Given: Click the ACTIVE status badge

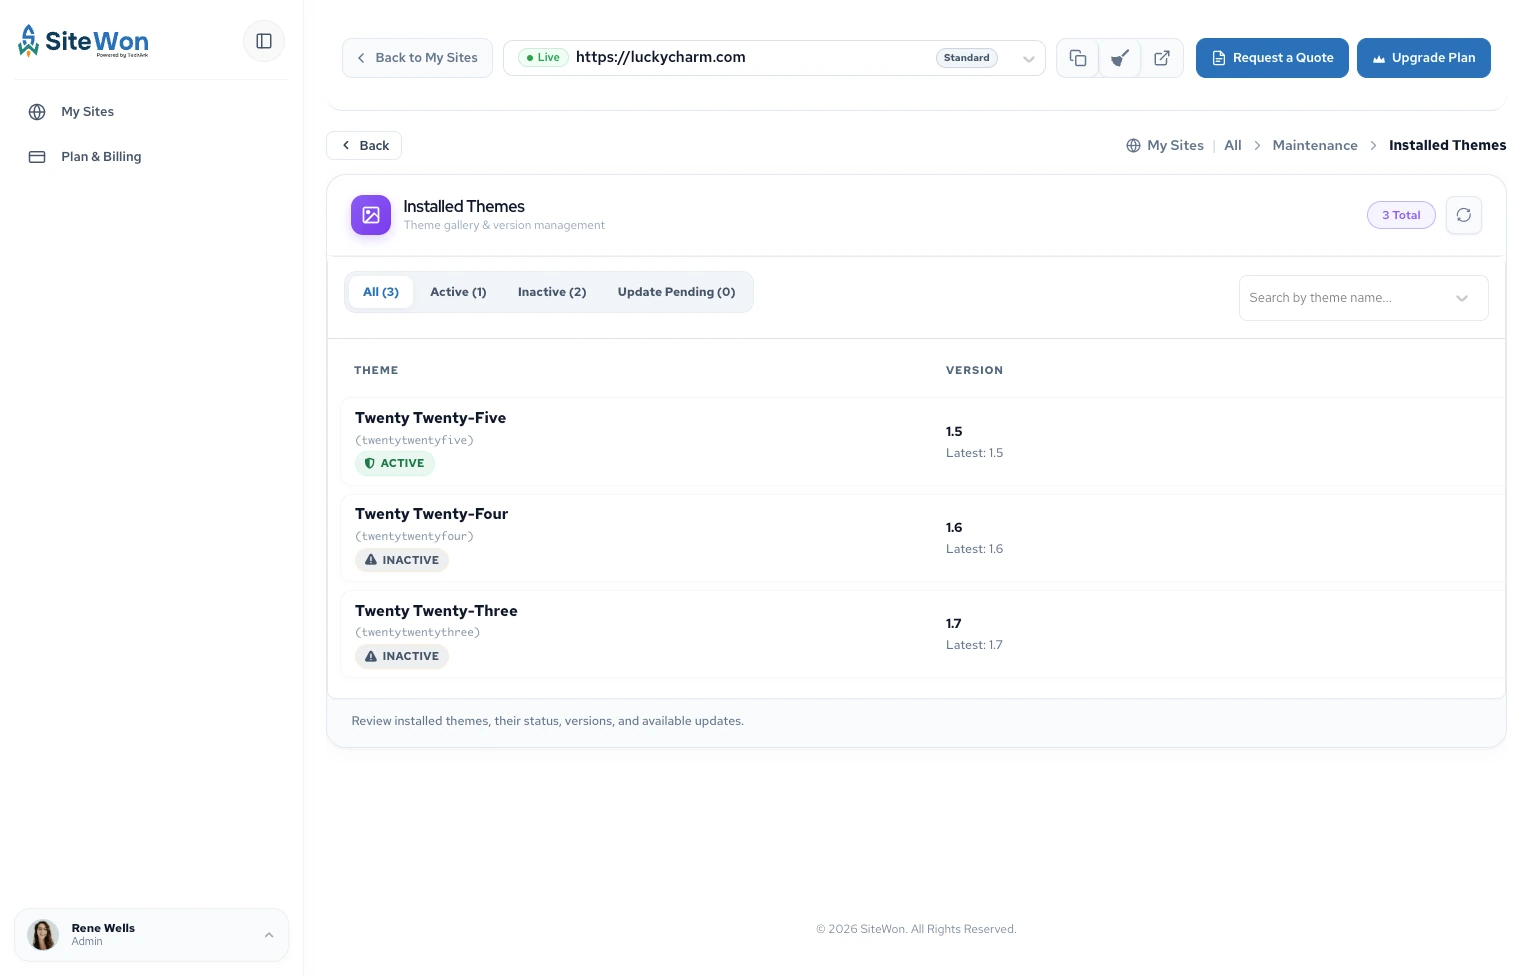Looking at the screenshot, I should [395, 464].
